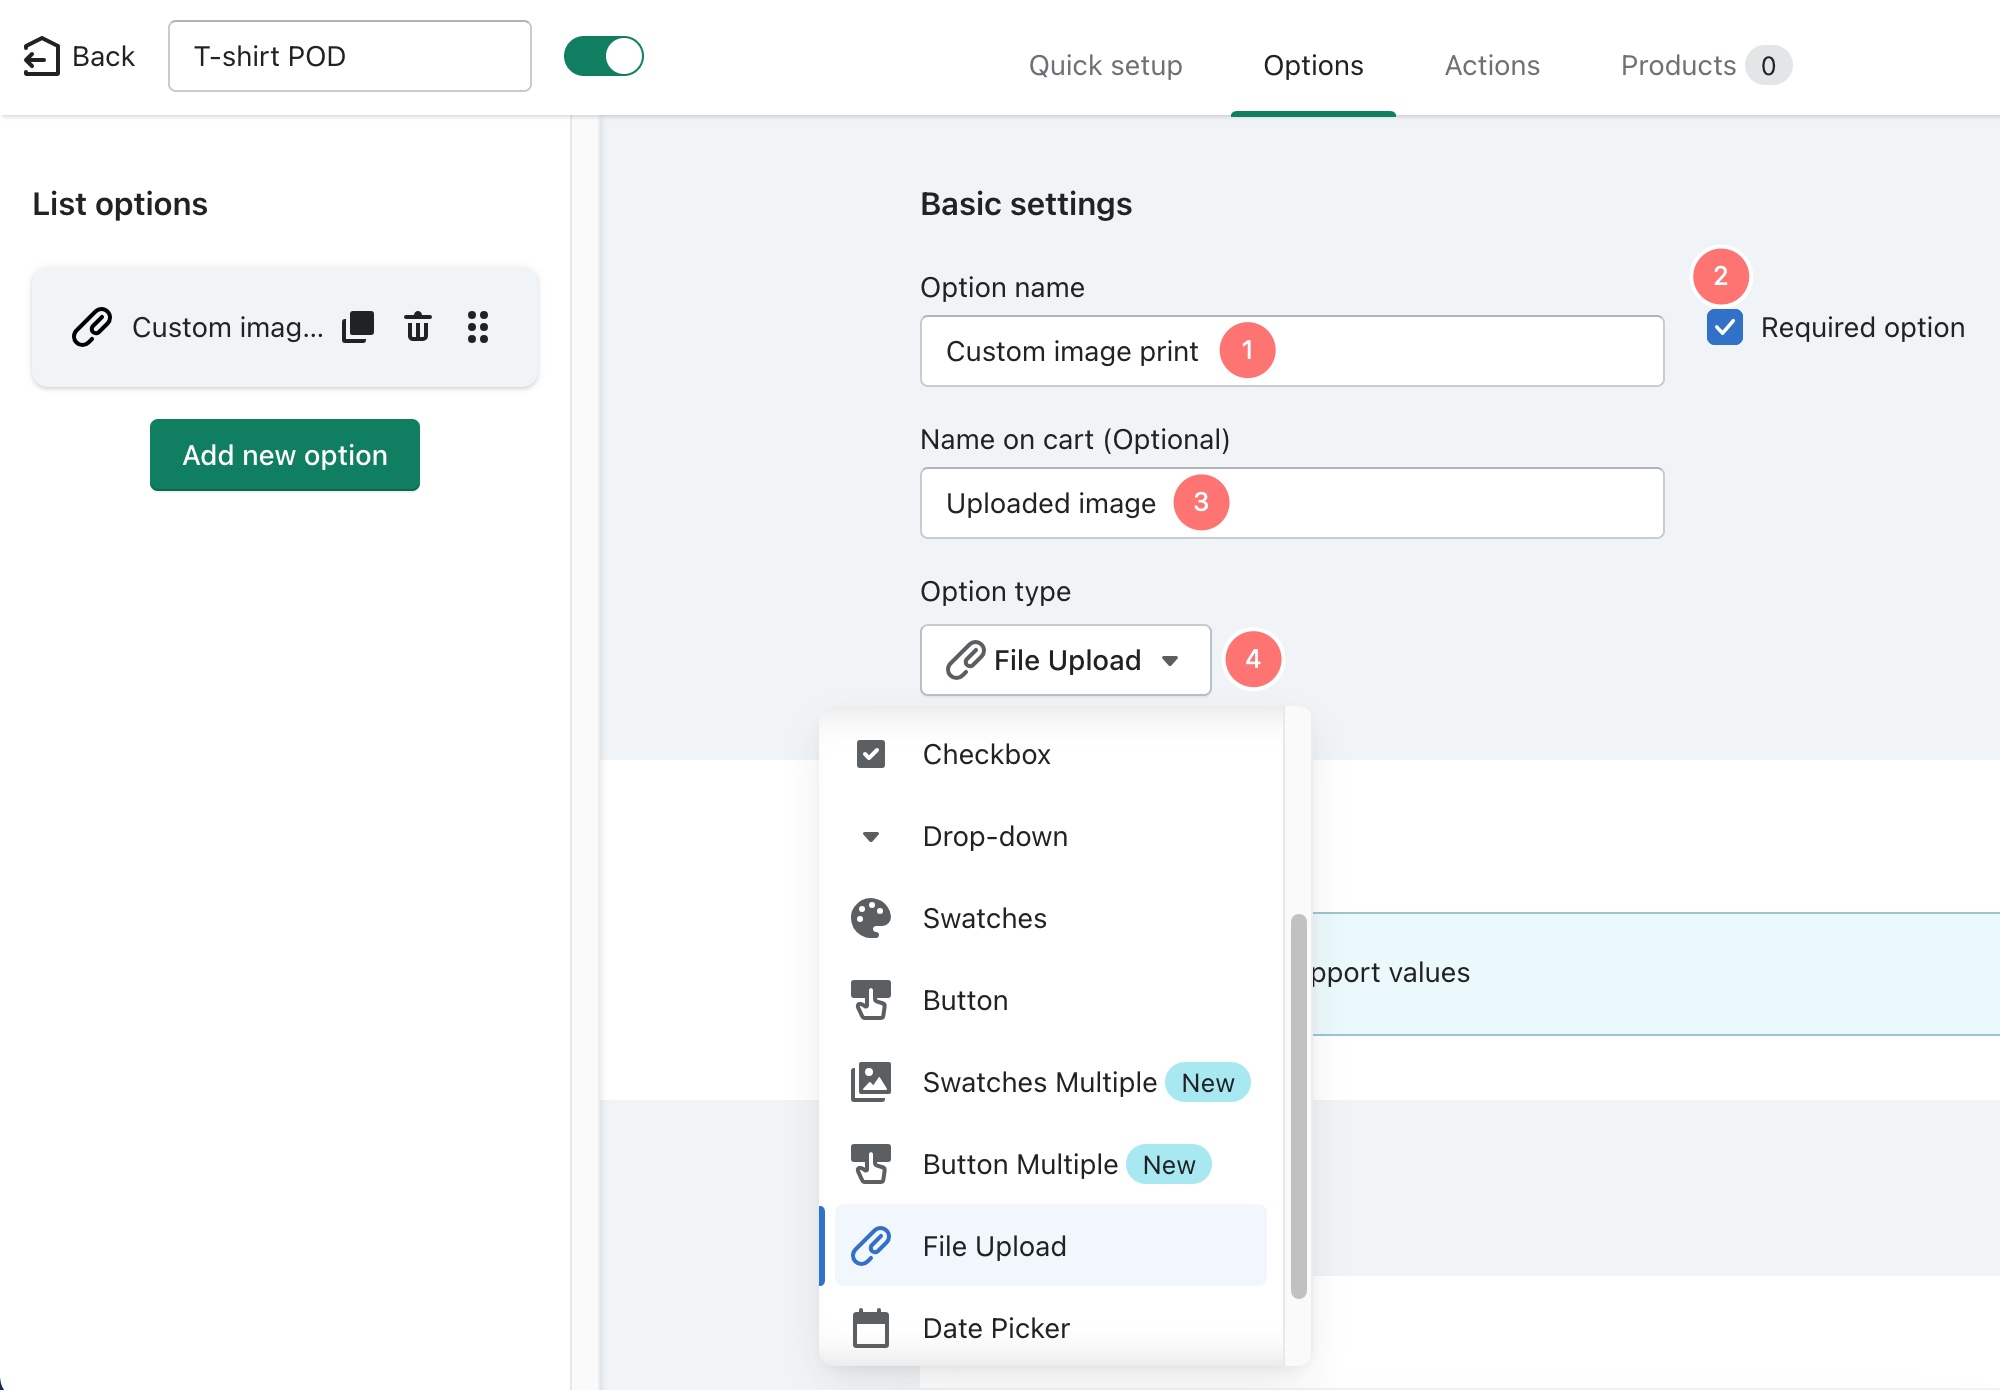Switch to the Options tab
This screenshot has width=2000, height=1390.
click(1313, 65)
